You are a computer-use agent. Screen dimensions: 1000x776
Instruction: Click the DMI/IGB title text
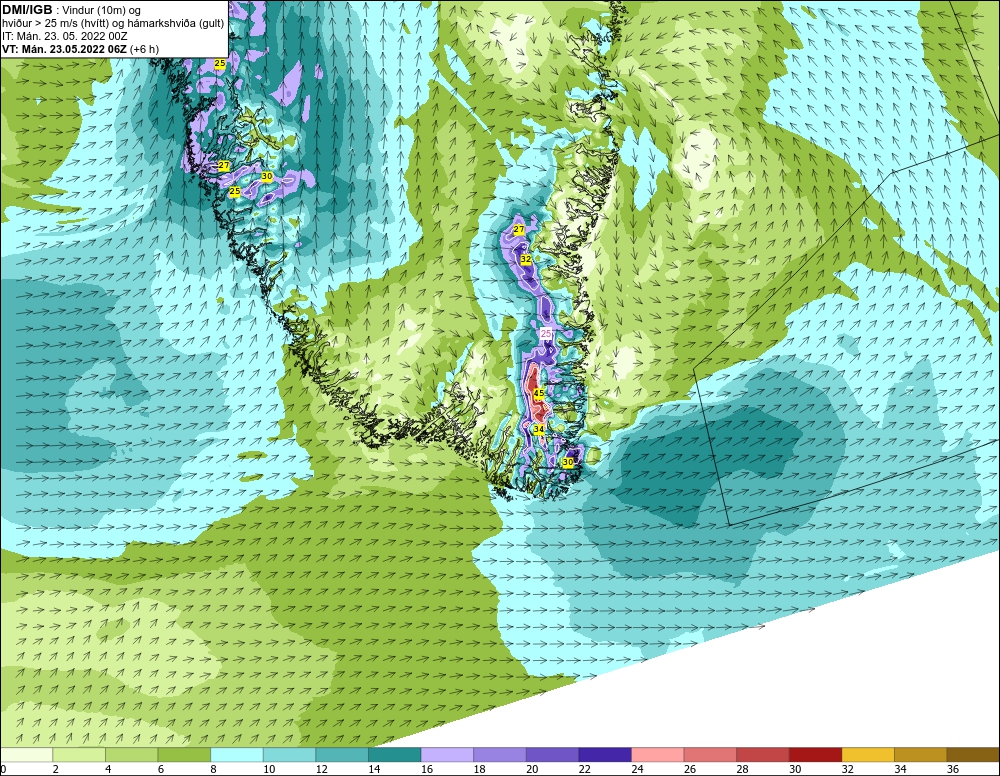tap(27, 10)
